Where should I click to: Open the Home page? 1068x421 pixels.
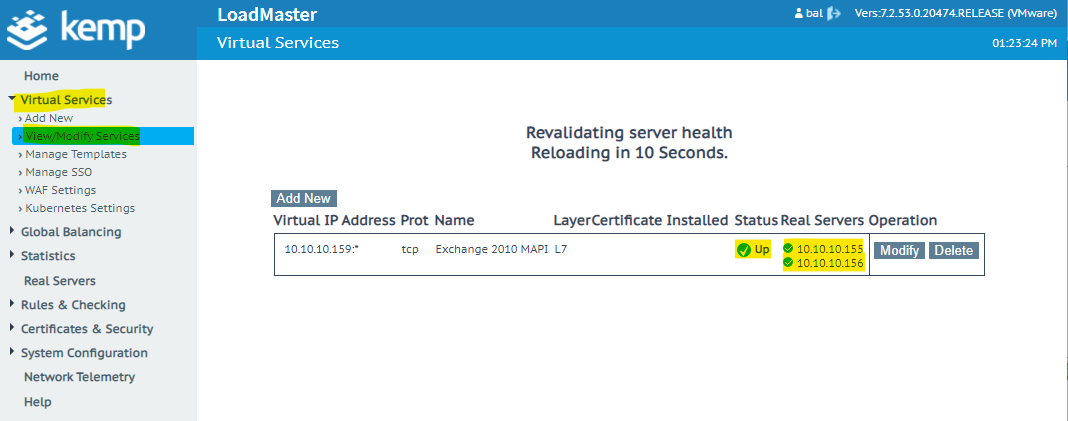pos(42,76)
